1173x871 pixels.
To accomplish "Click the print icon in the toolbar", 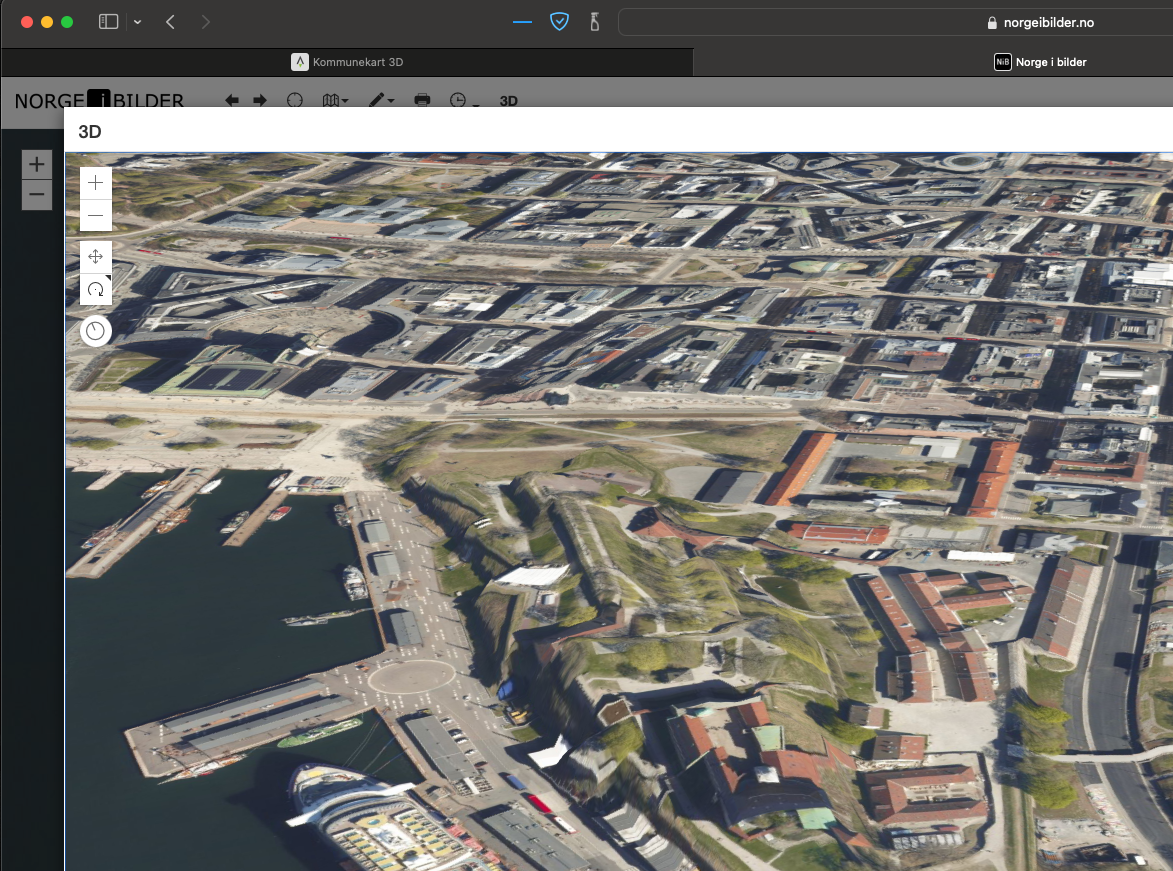I will [422, 100].
